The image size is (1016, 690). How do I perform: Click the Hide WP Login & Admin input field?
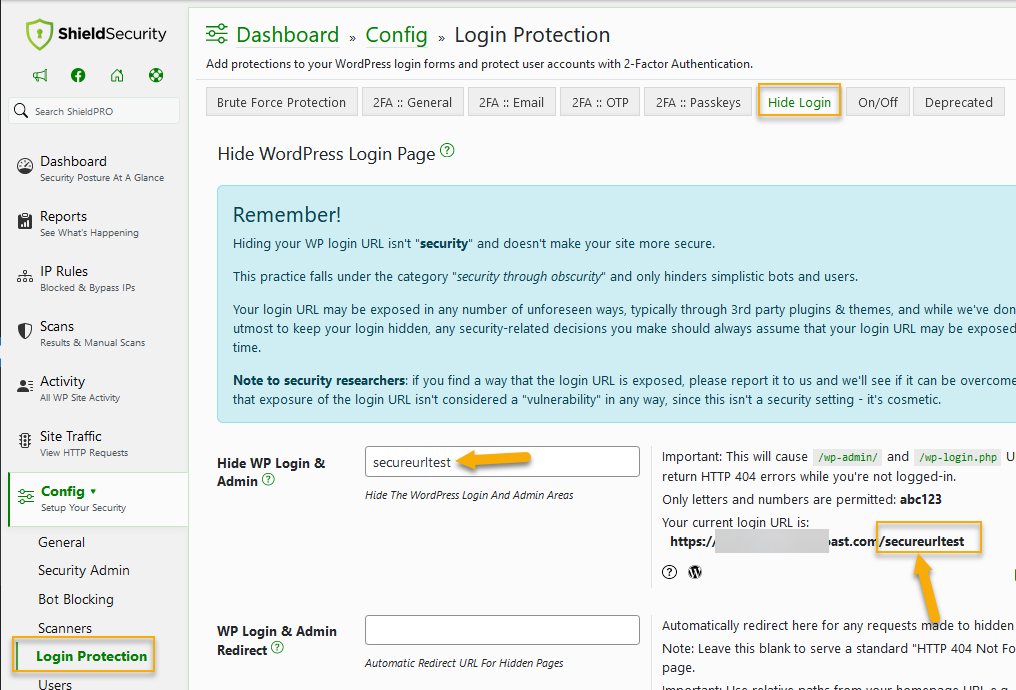502,461
